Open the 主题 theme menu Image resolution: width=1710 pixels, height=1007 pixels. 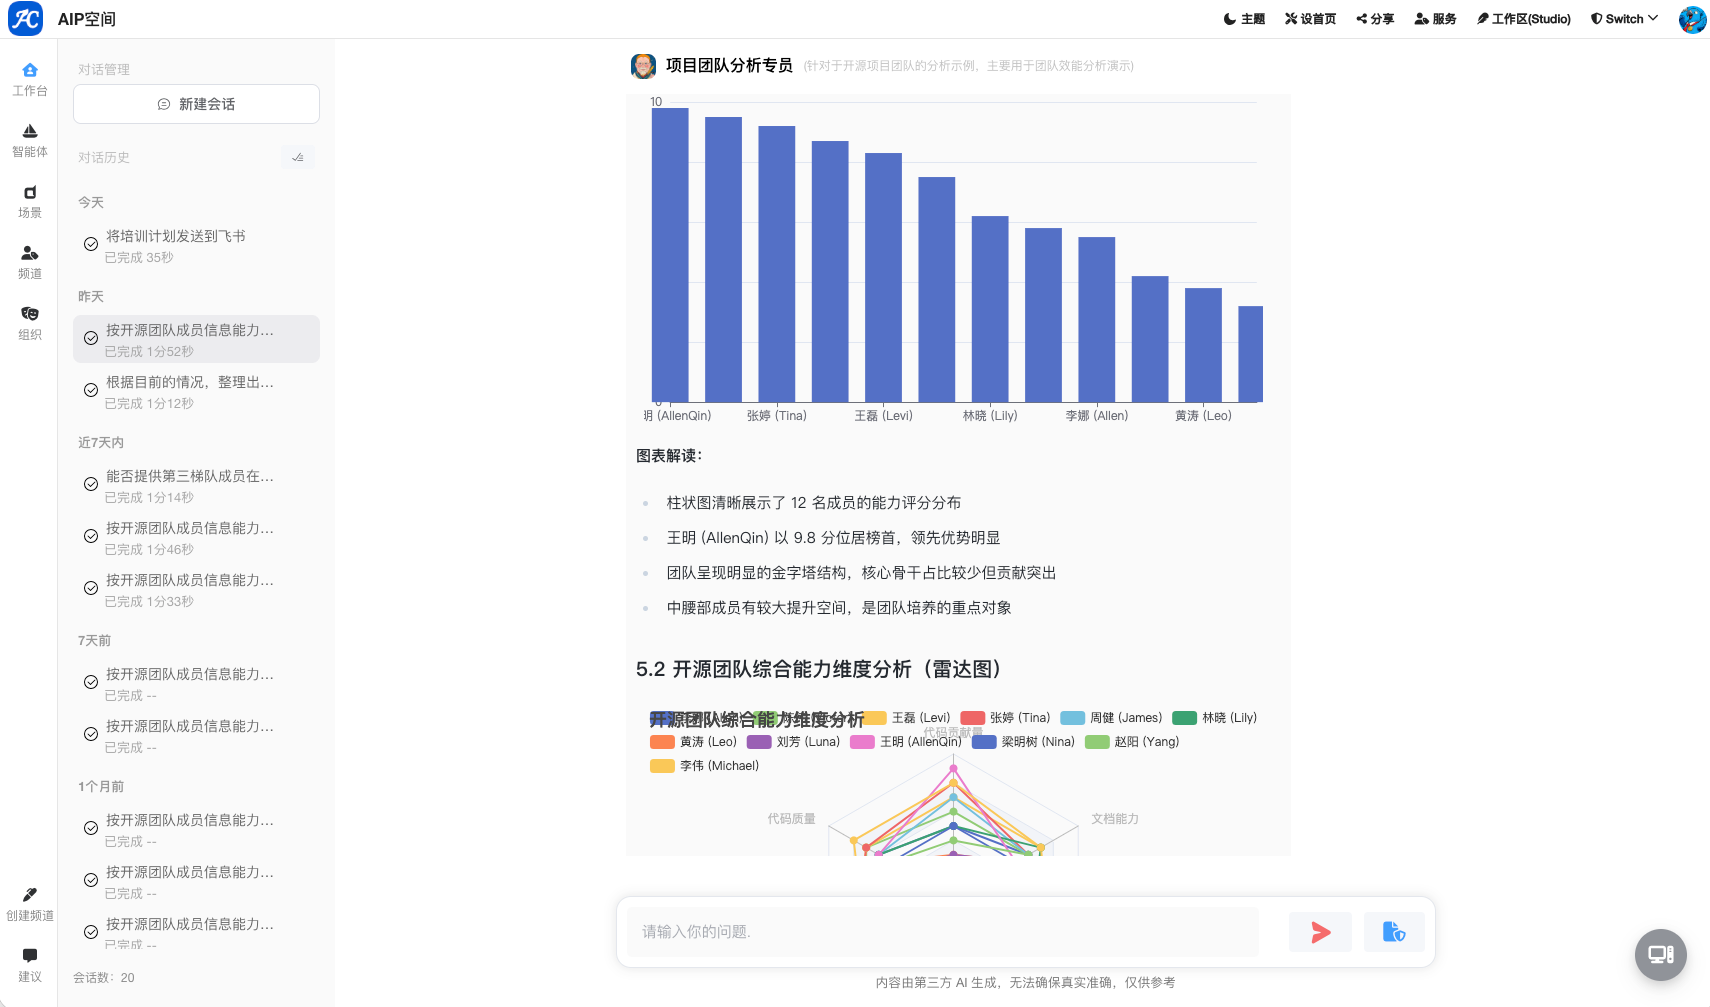[1244, 19]
